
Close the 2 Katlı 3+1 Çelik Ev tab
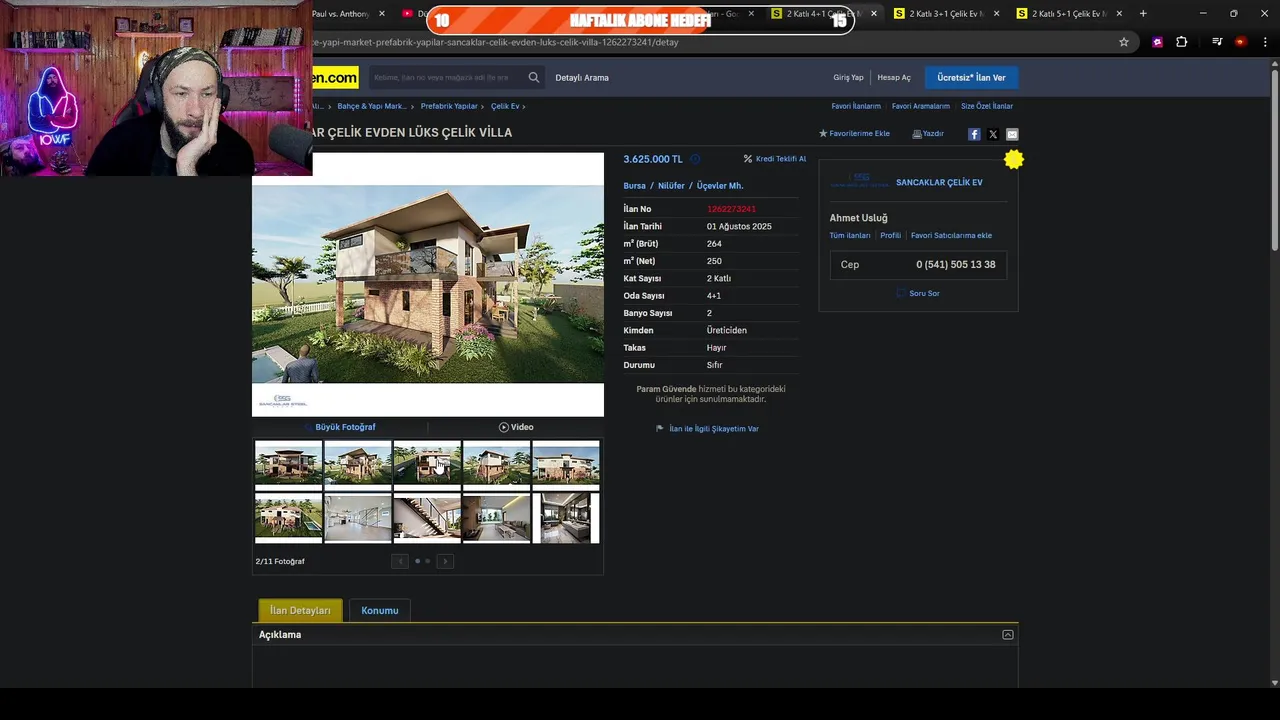point(996,13)
